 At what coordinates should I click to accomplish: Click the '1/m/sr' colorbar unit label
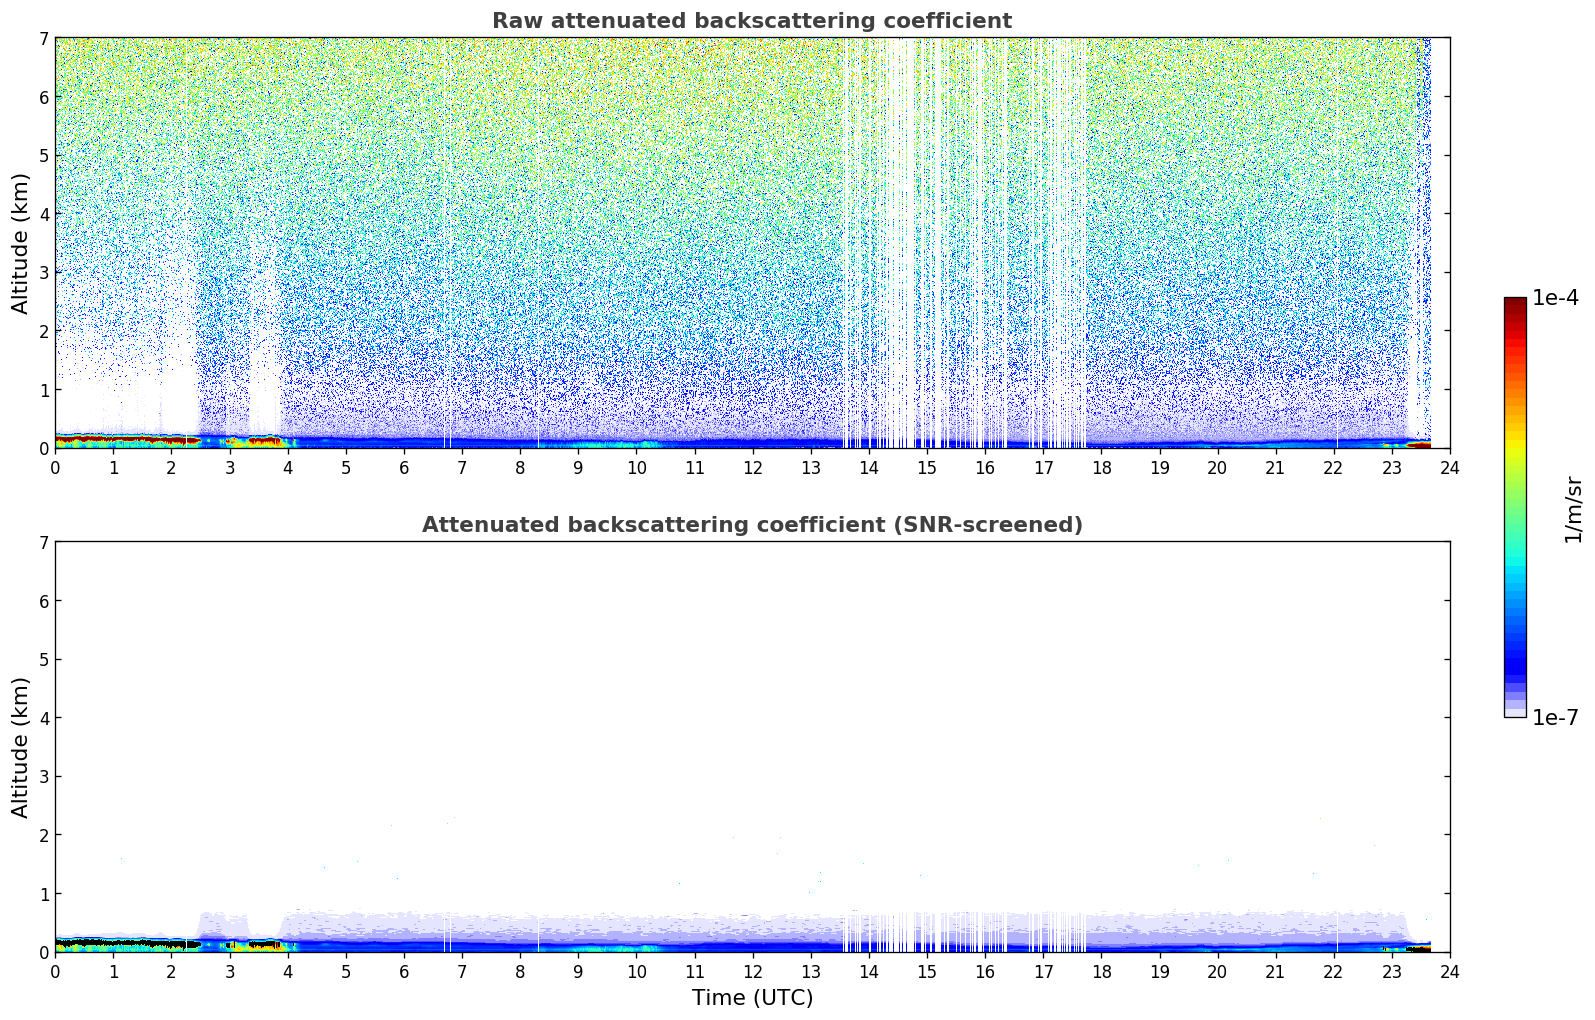[x=1573, y=509]
